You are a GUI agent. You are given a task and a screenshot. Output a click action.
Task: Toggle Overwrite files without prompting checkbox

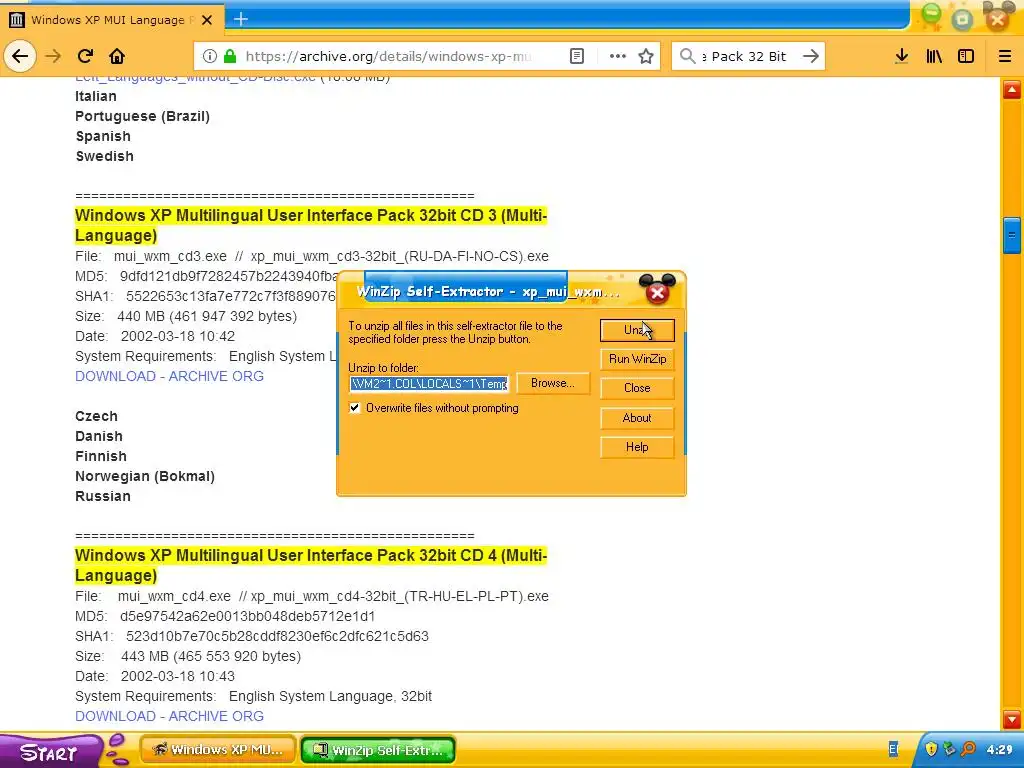pos(355,408)
